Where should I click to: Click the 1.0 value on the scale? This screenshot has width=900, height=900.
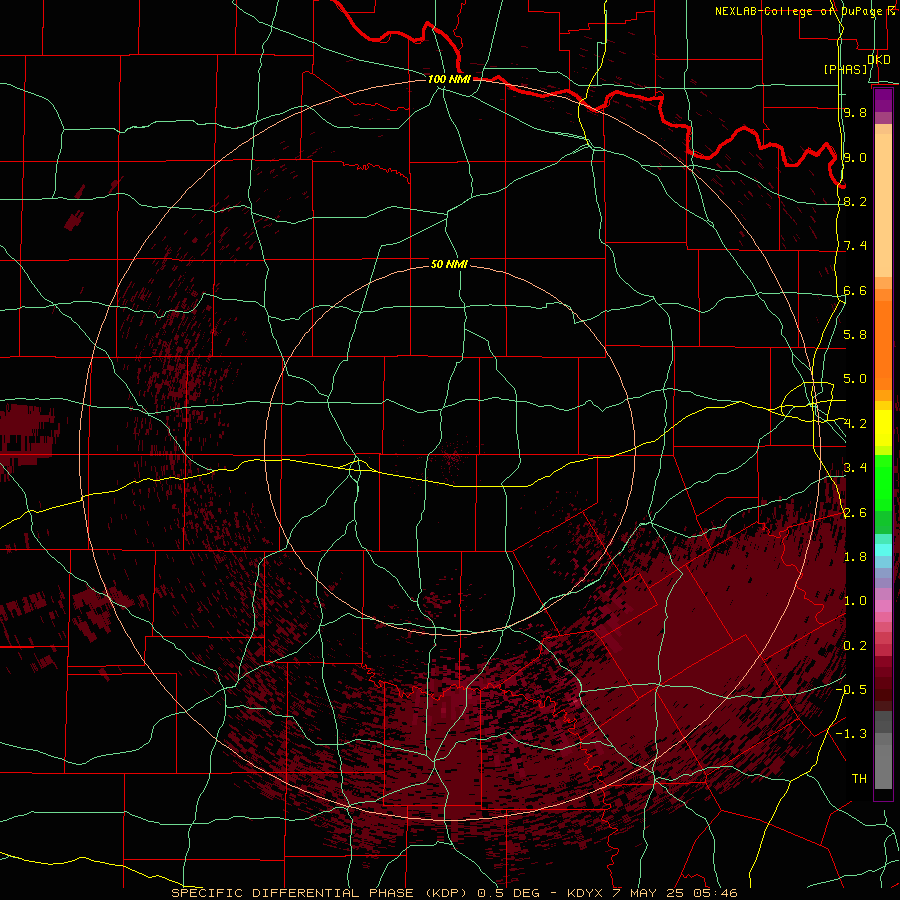(855, 601)
